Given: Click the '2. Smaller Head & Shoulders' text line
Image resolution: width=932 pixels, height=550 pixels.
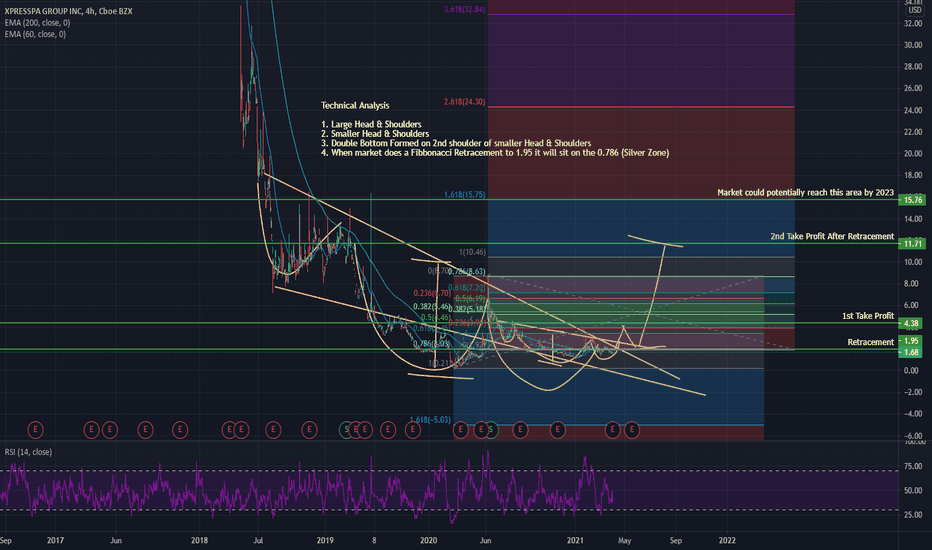Looking at the screenshot, I should [x=375, y=134].
